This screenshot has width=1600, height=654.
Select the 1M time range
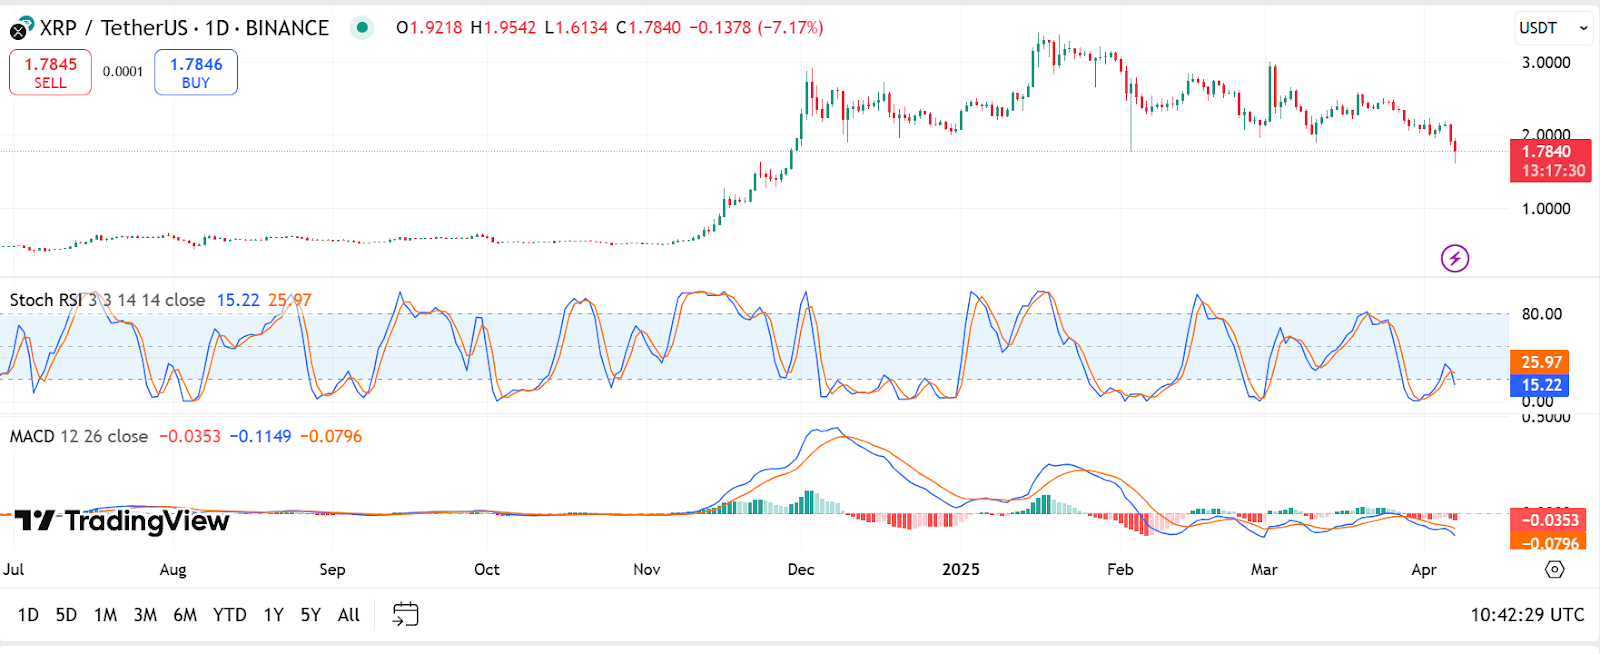(105, 615)
